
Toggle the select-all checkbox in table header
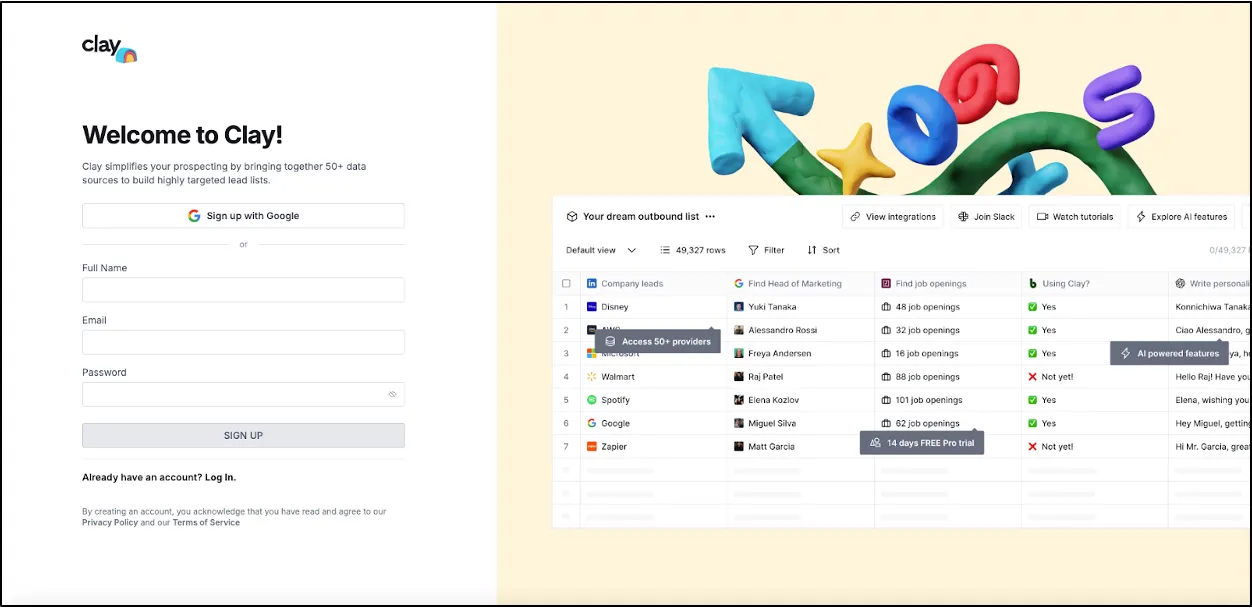tap(566, 284)
